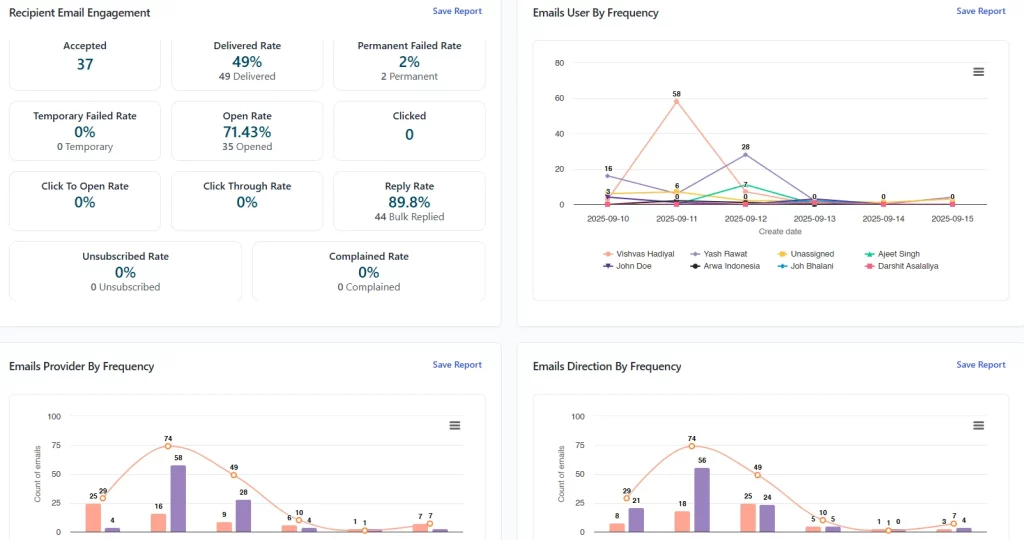Screen dimensions: 1024x540
Task: Toggle the Ajeet Singh legend series
Action: (x=892, y=254)
